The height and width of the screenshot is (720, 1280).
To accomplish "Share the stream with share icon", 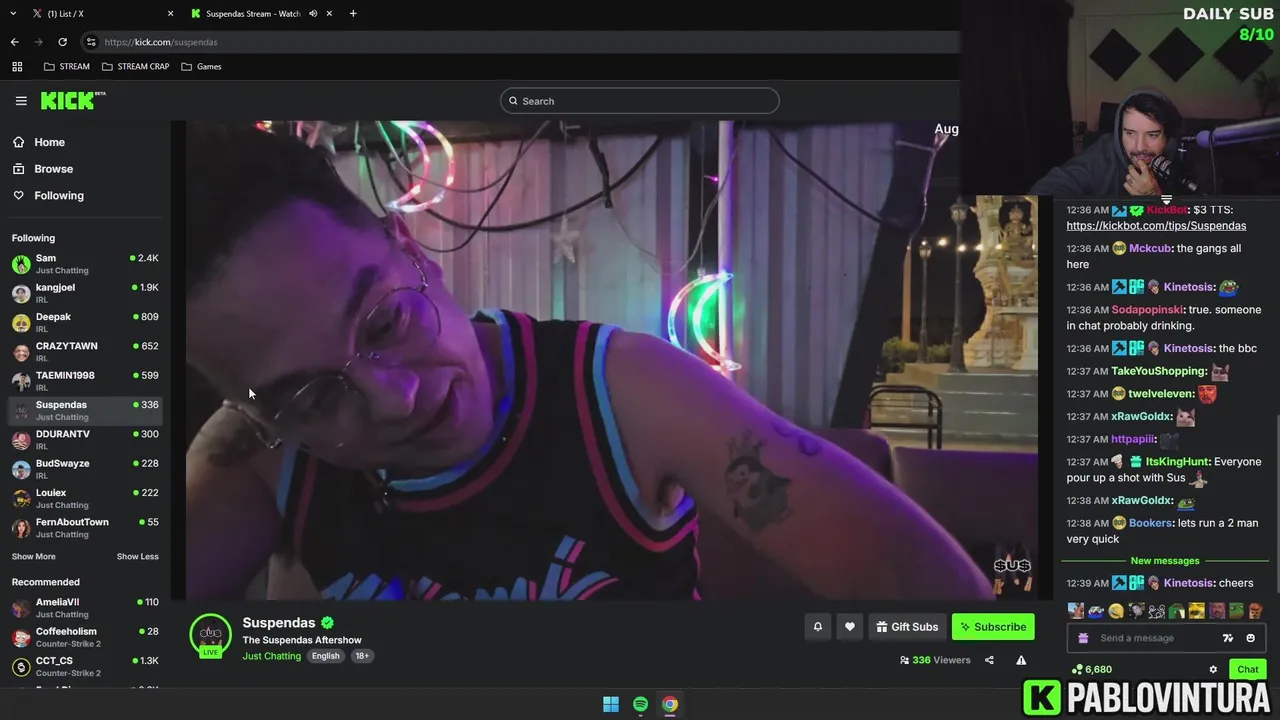I will (x=989, y=660).
